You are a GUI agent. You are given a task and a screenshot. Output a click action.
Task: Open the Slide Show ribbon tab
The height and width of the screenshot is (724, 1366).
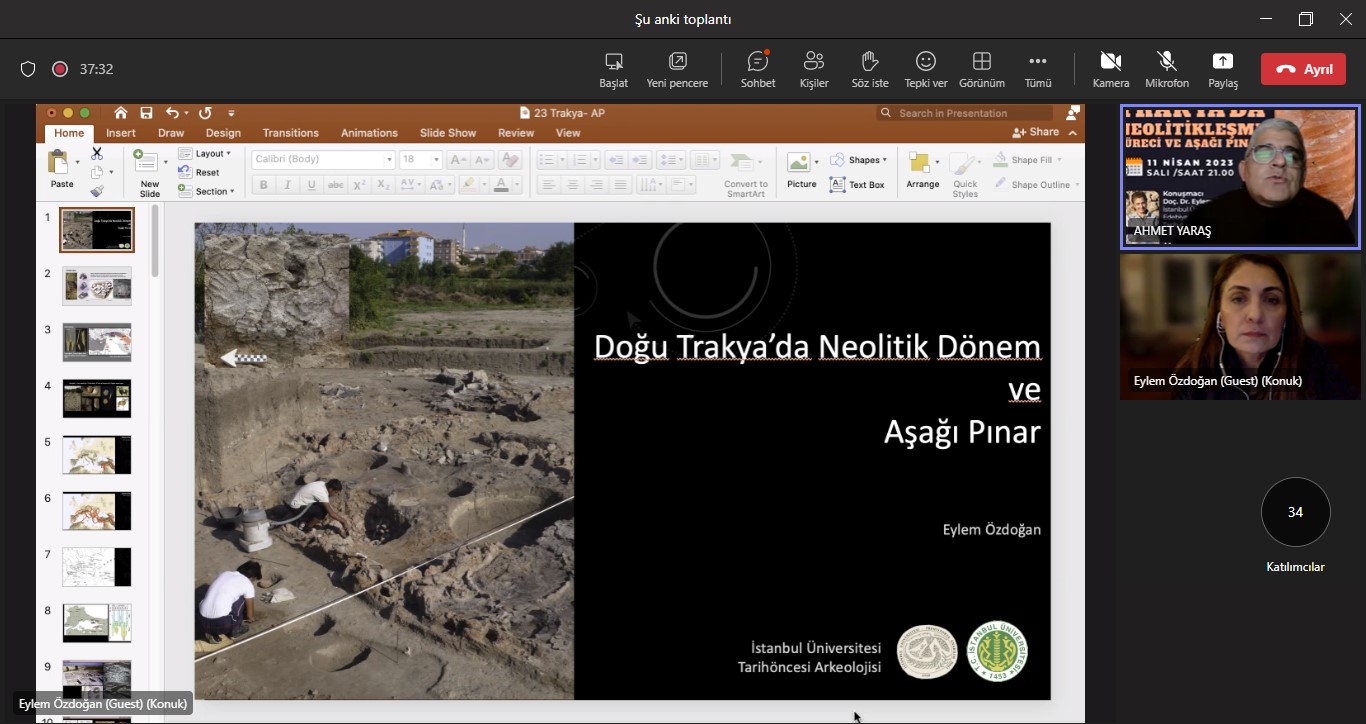pos(448,133)
